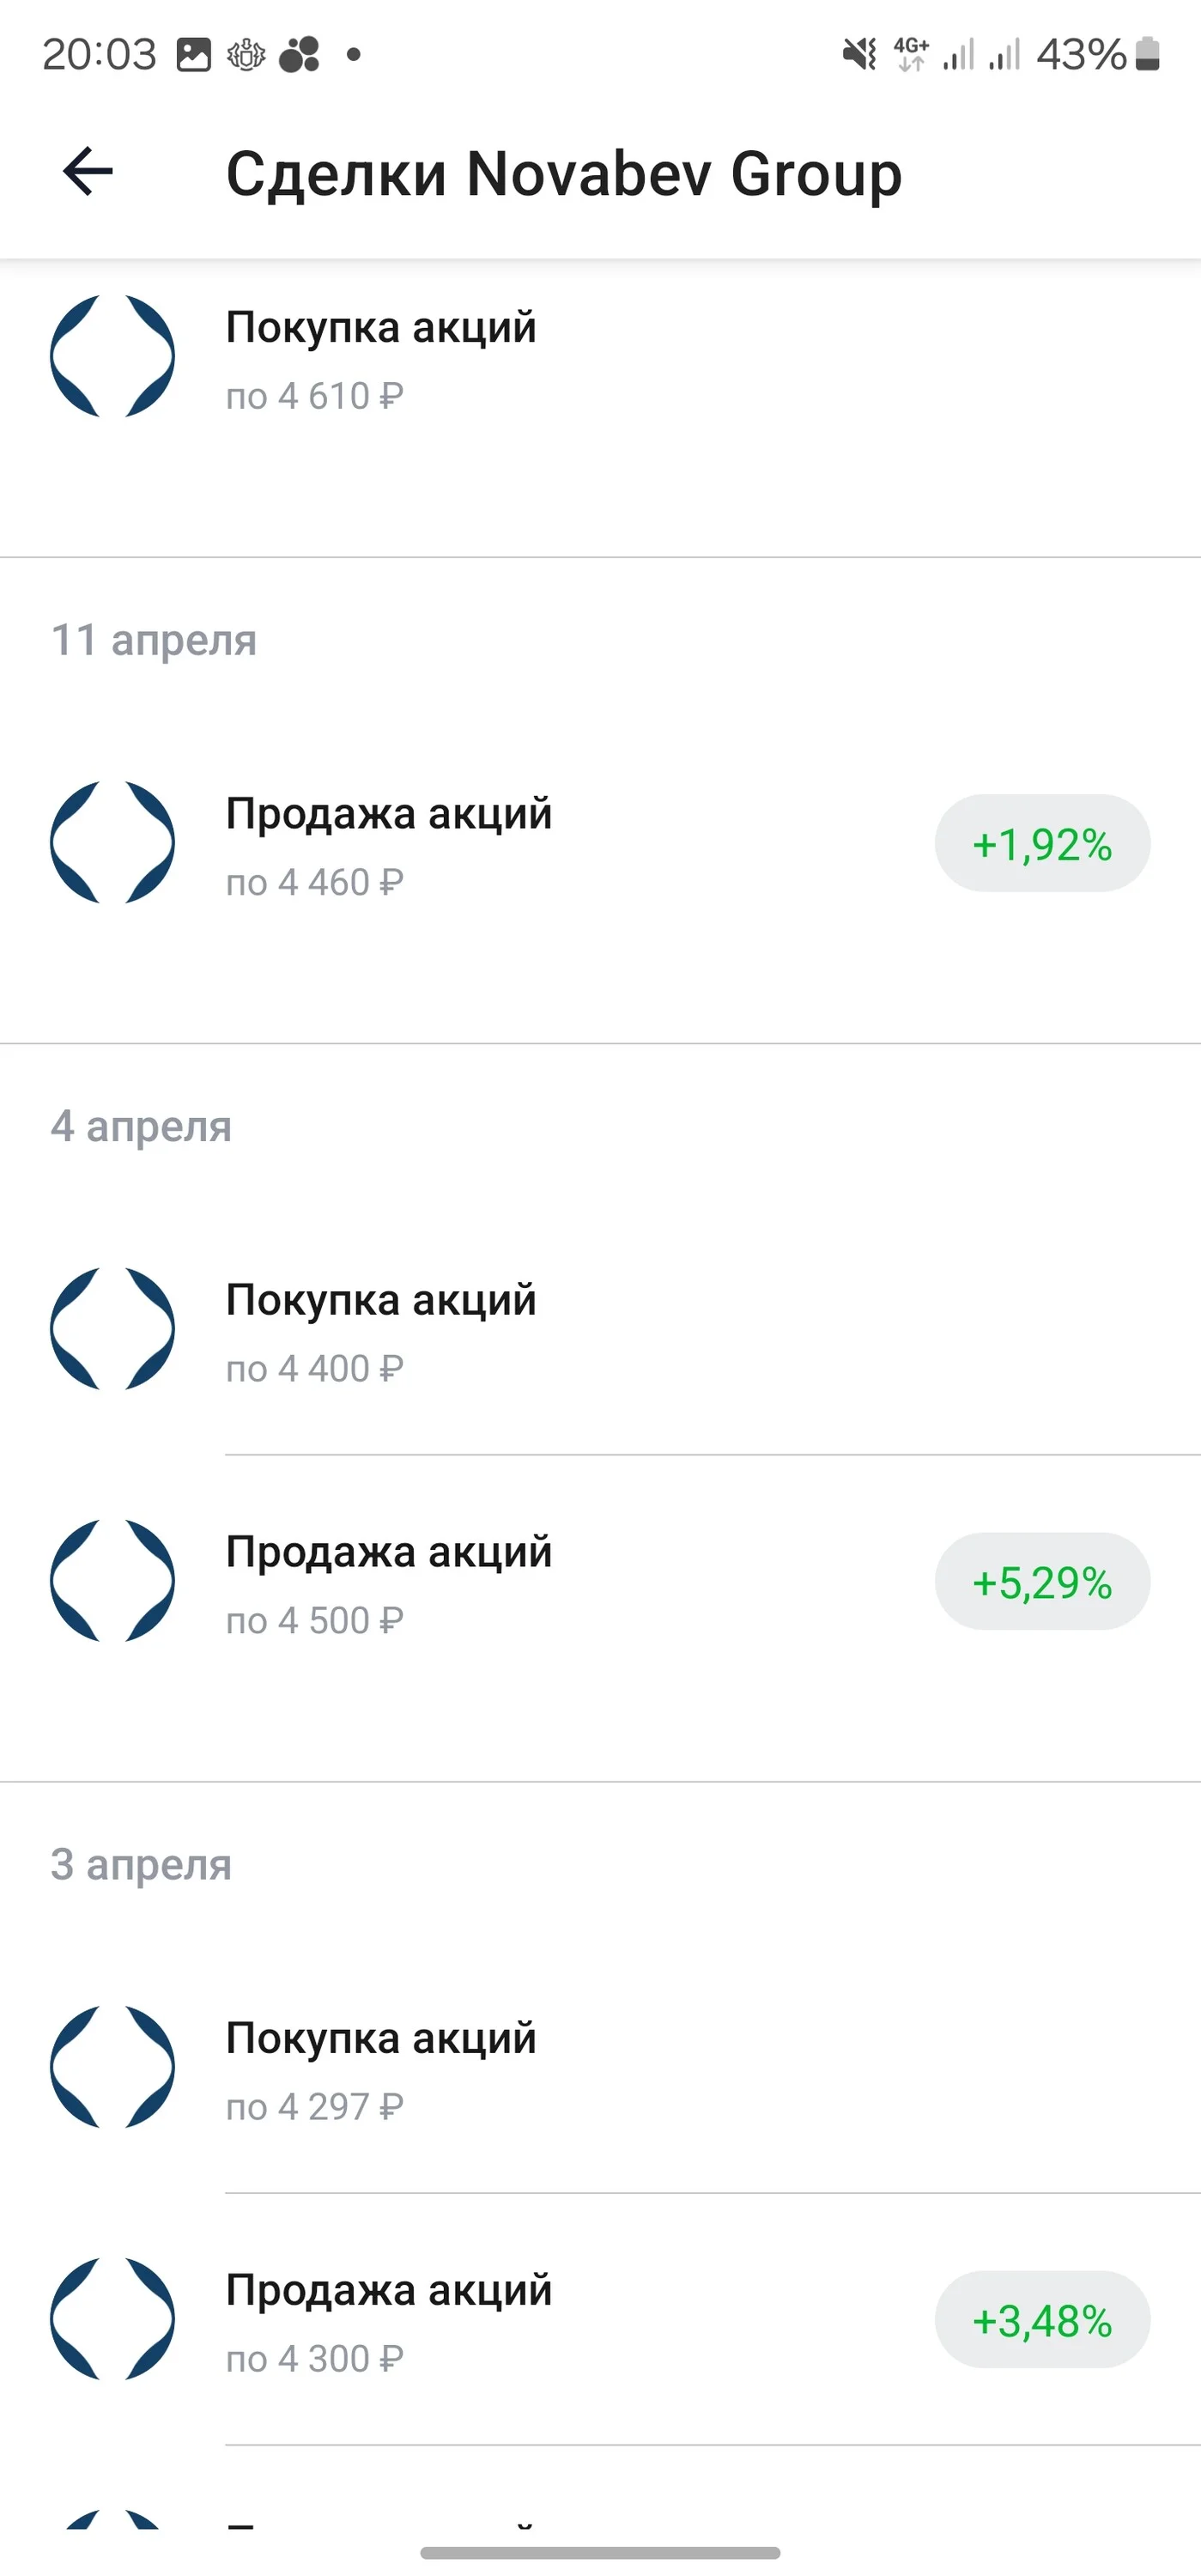Open the +1,92% profit badge

pyautogui.click(x=1042, y=844)
